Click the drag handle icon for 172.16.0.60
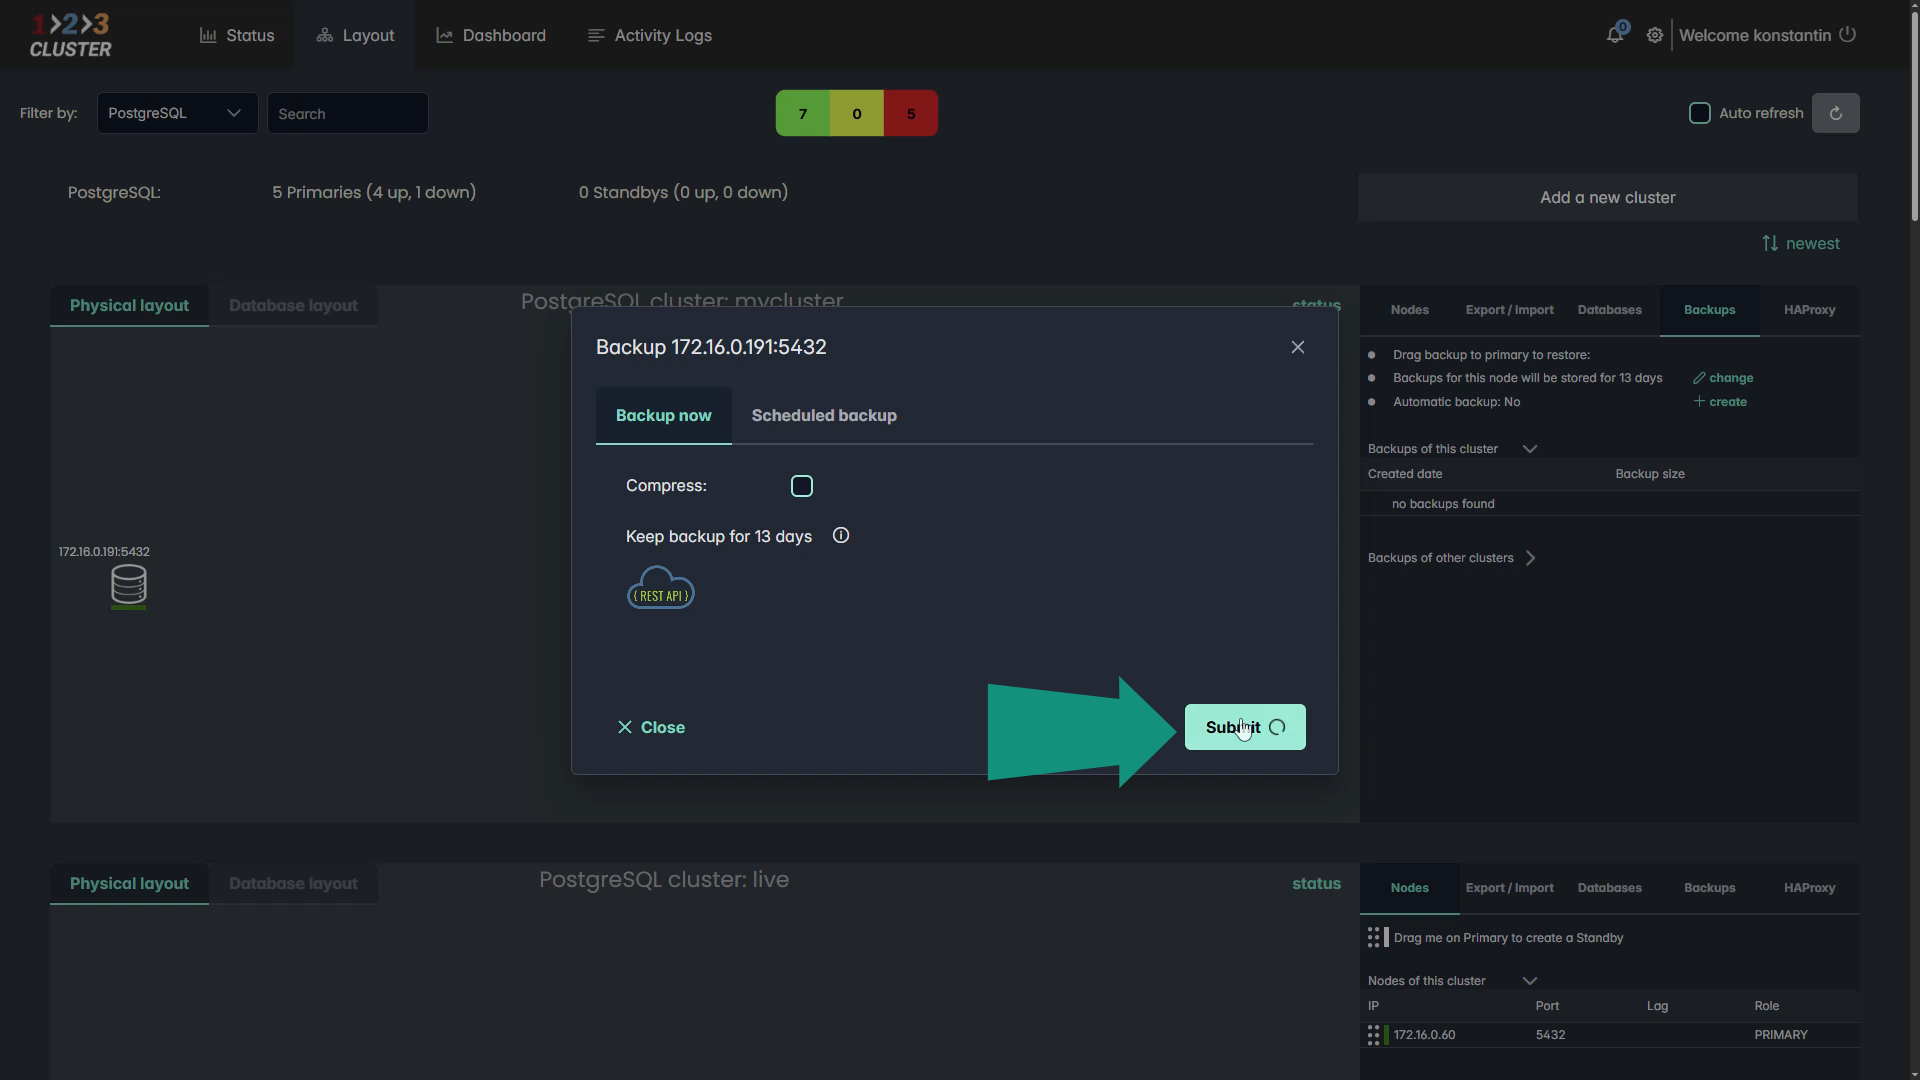 [x=1373, y=1035]
